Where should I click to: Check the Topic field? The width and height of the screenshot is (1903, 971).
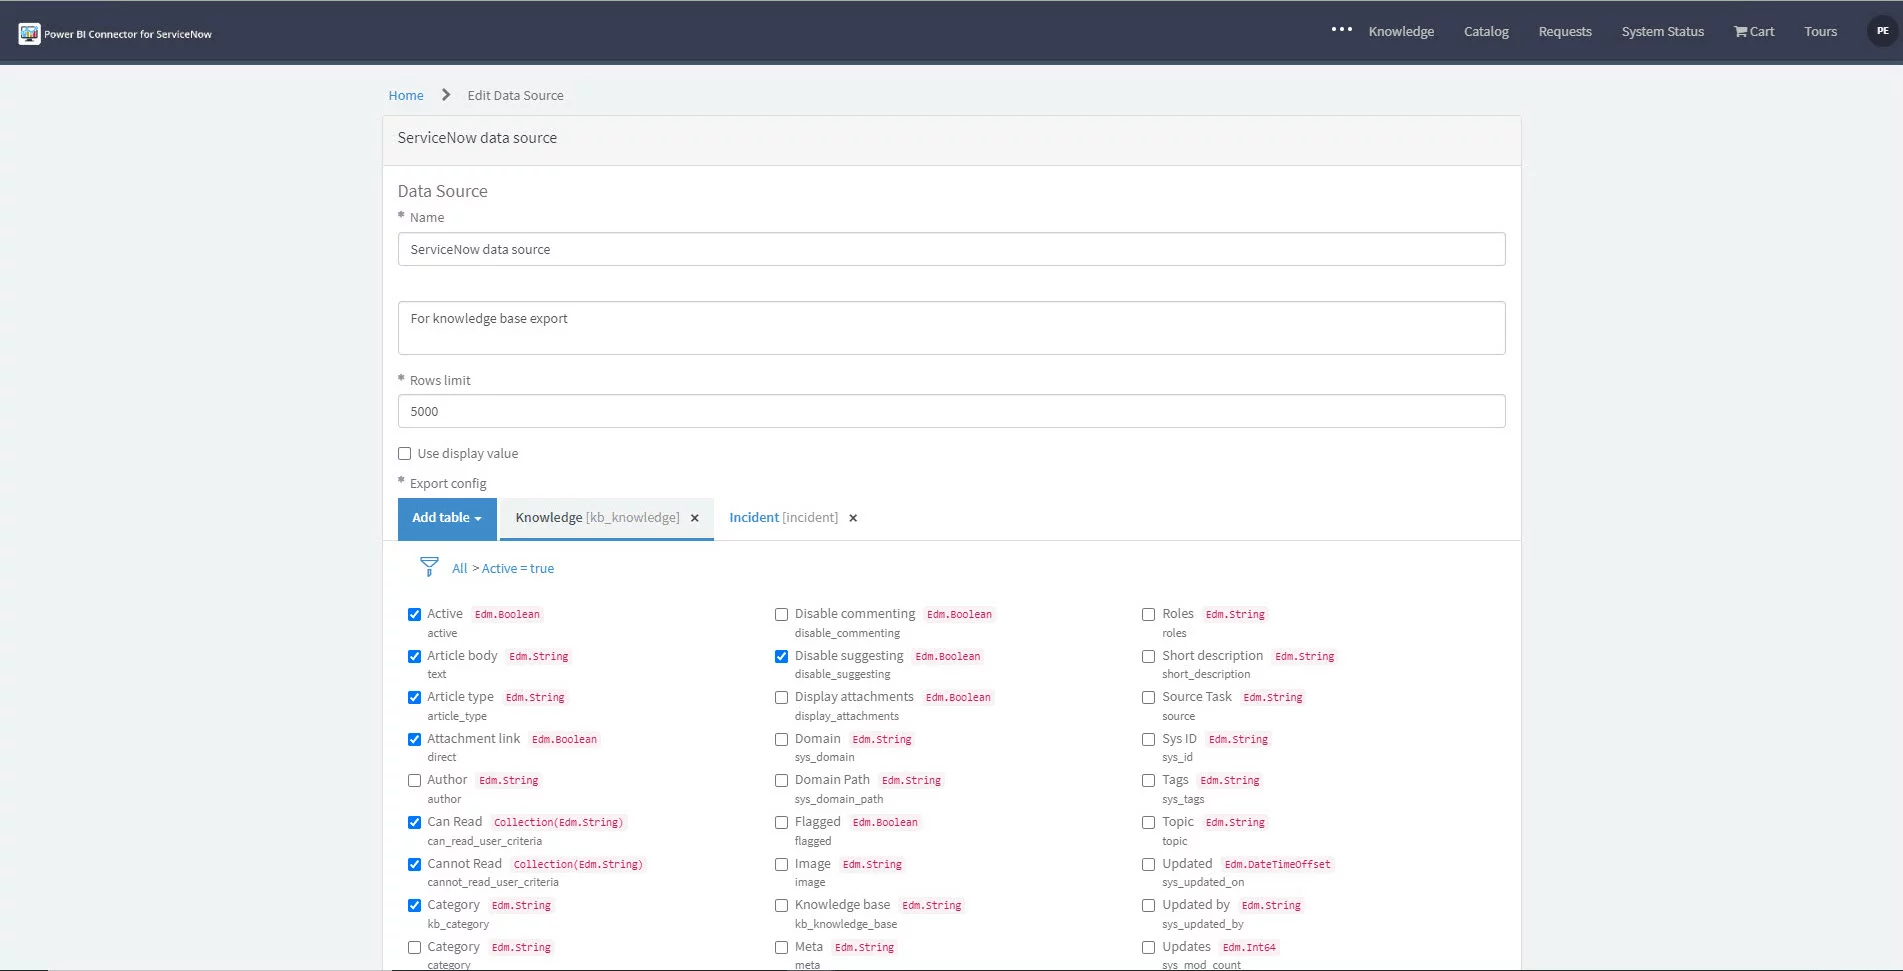(x=1149, y=823)
